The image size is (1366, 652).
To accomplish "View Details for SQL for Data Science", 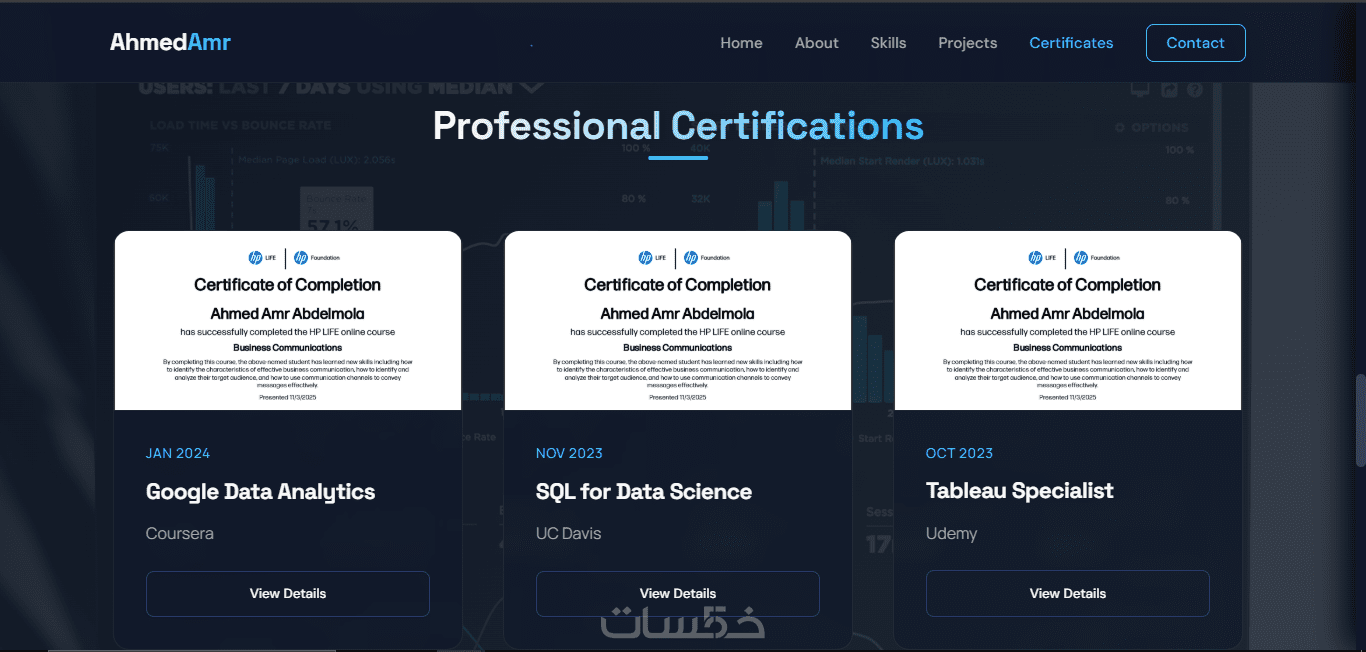I will (678, 594).
